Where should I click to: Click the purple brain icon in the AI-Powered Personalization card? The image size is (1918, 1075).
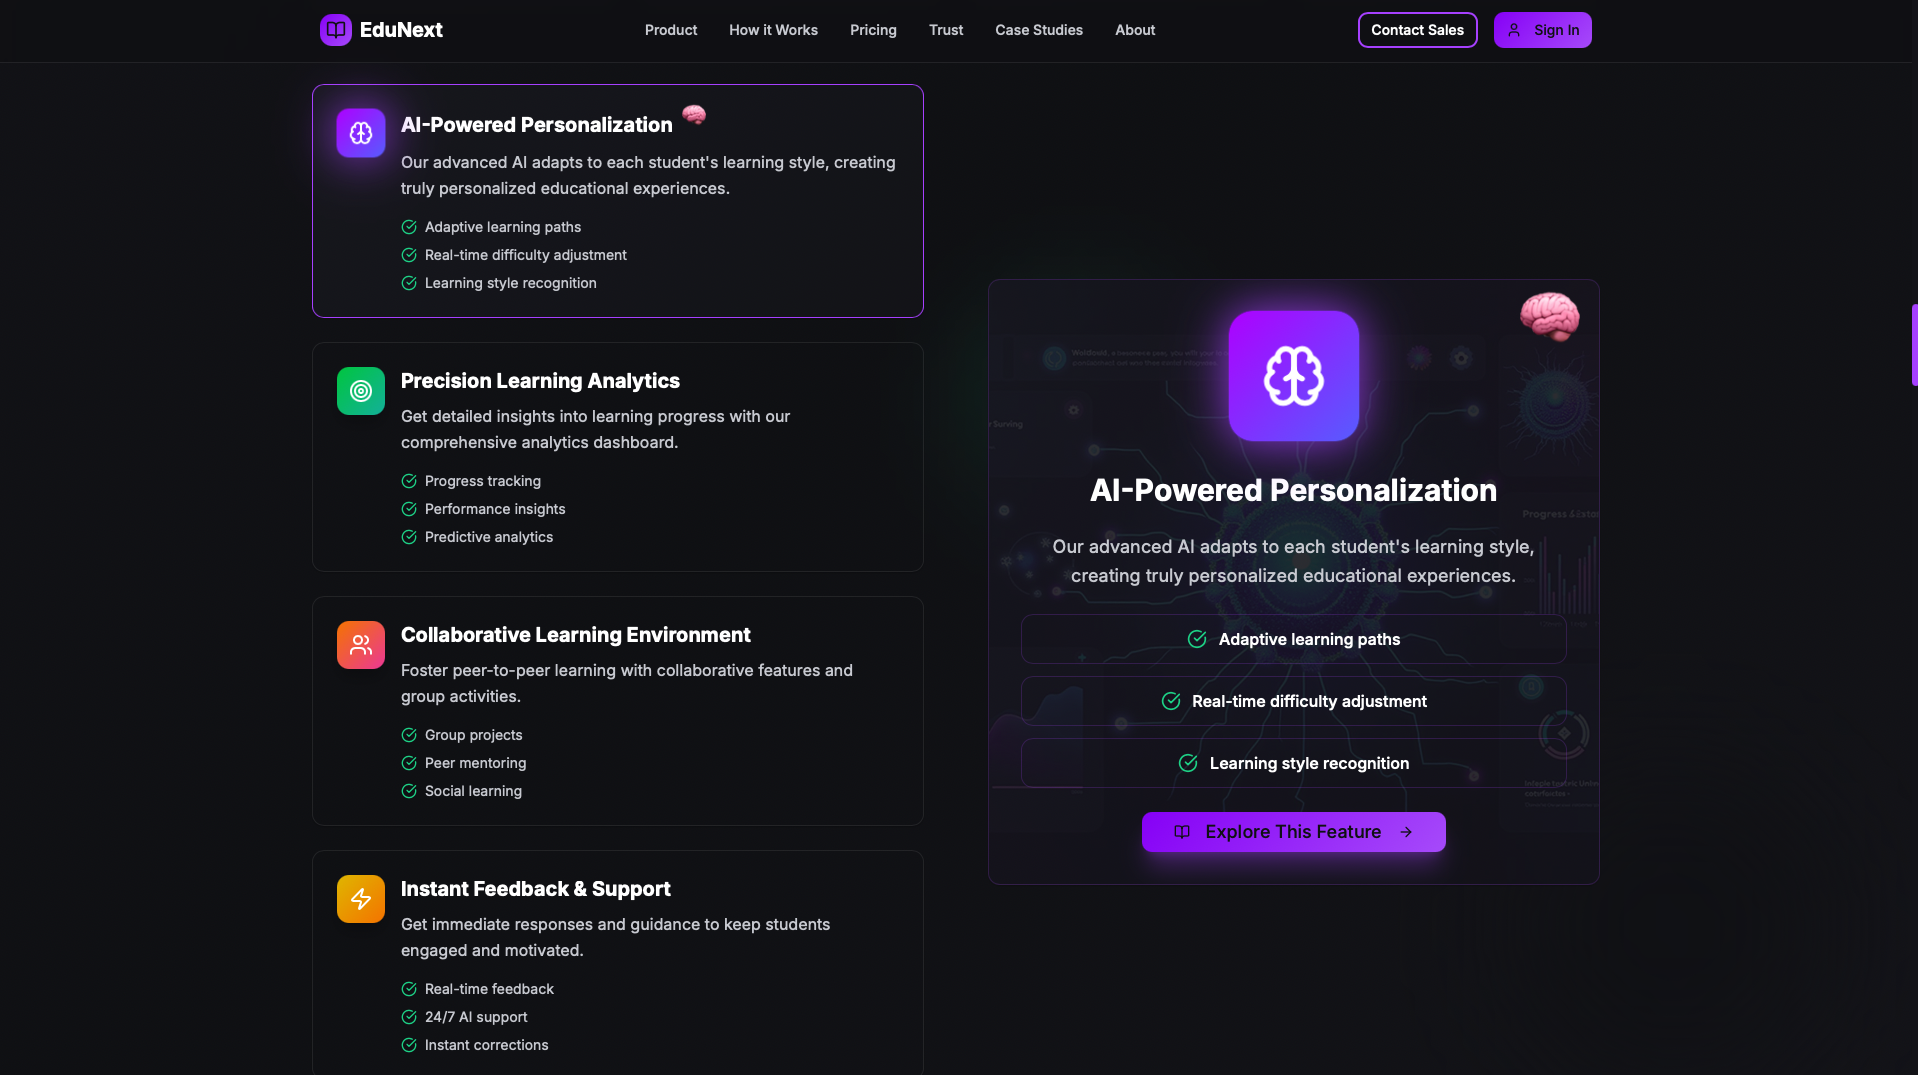coord(361,133)
